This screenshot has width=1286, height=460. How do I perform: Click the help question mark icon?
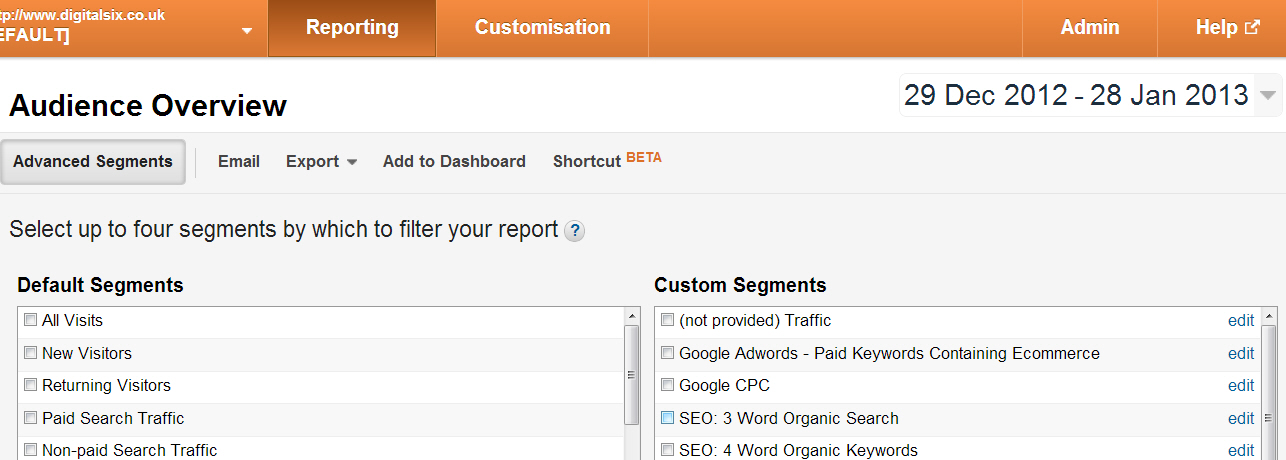[x=574, y=231]
